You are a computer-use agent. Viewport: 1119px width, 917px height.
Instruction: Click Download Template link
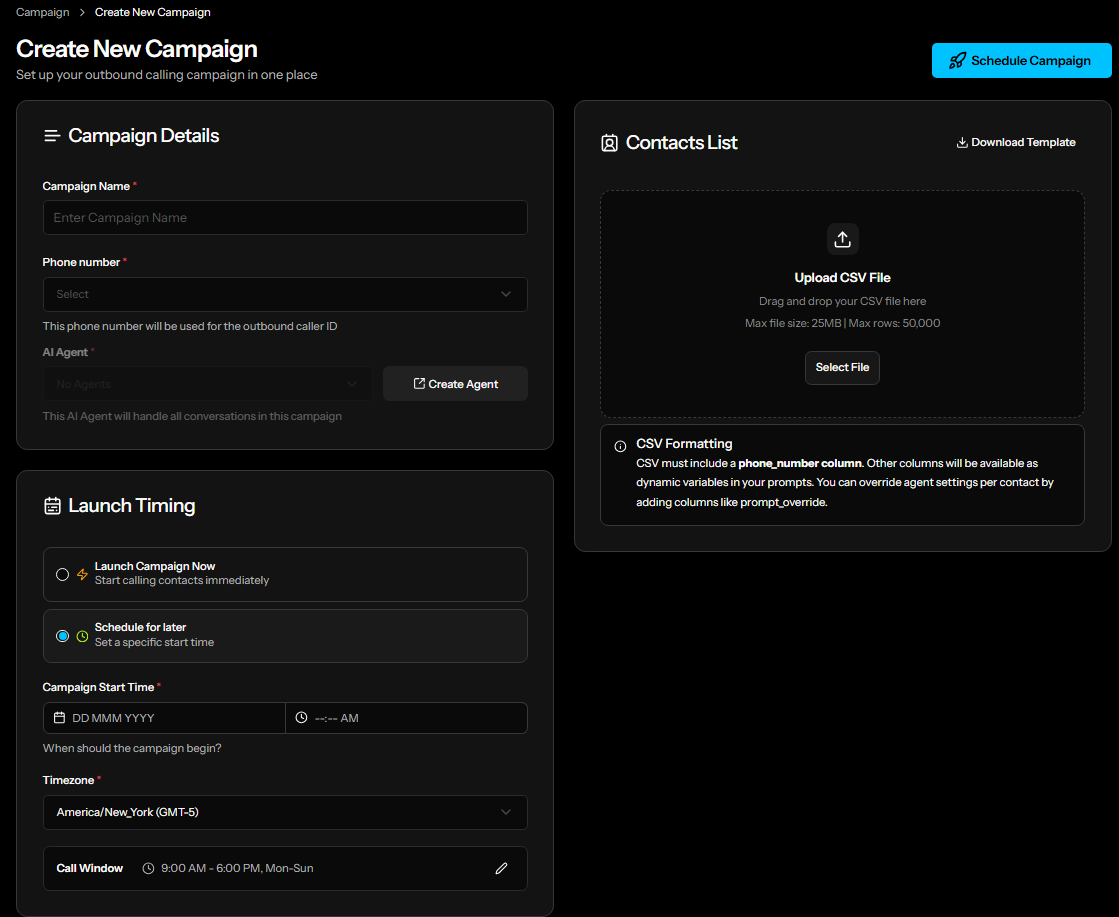pyautogui.click(x=1015, y=142)
